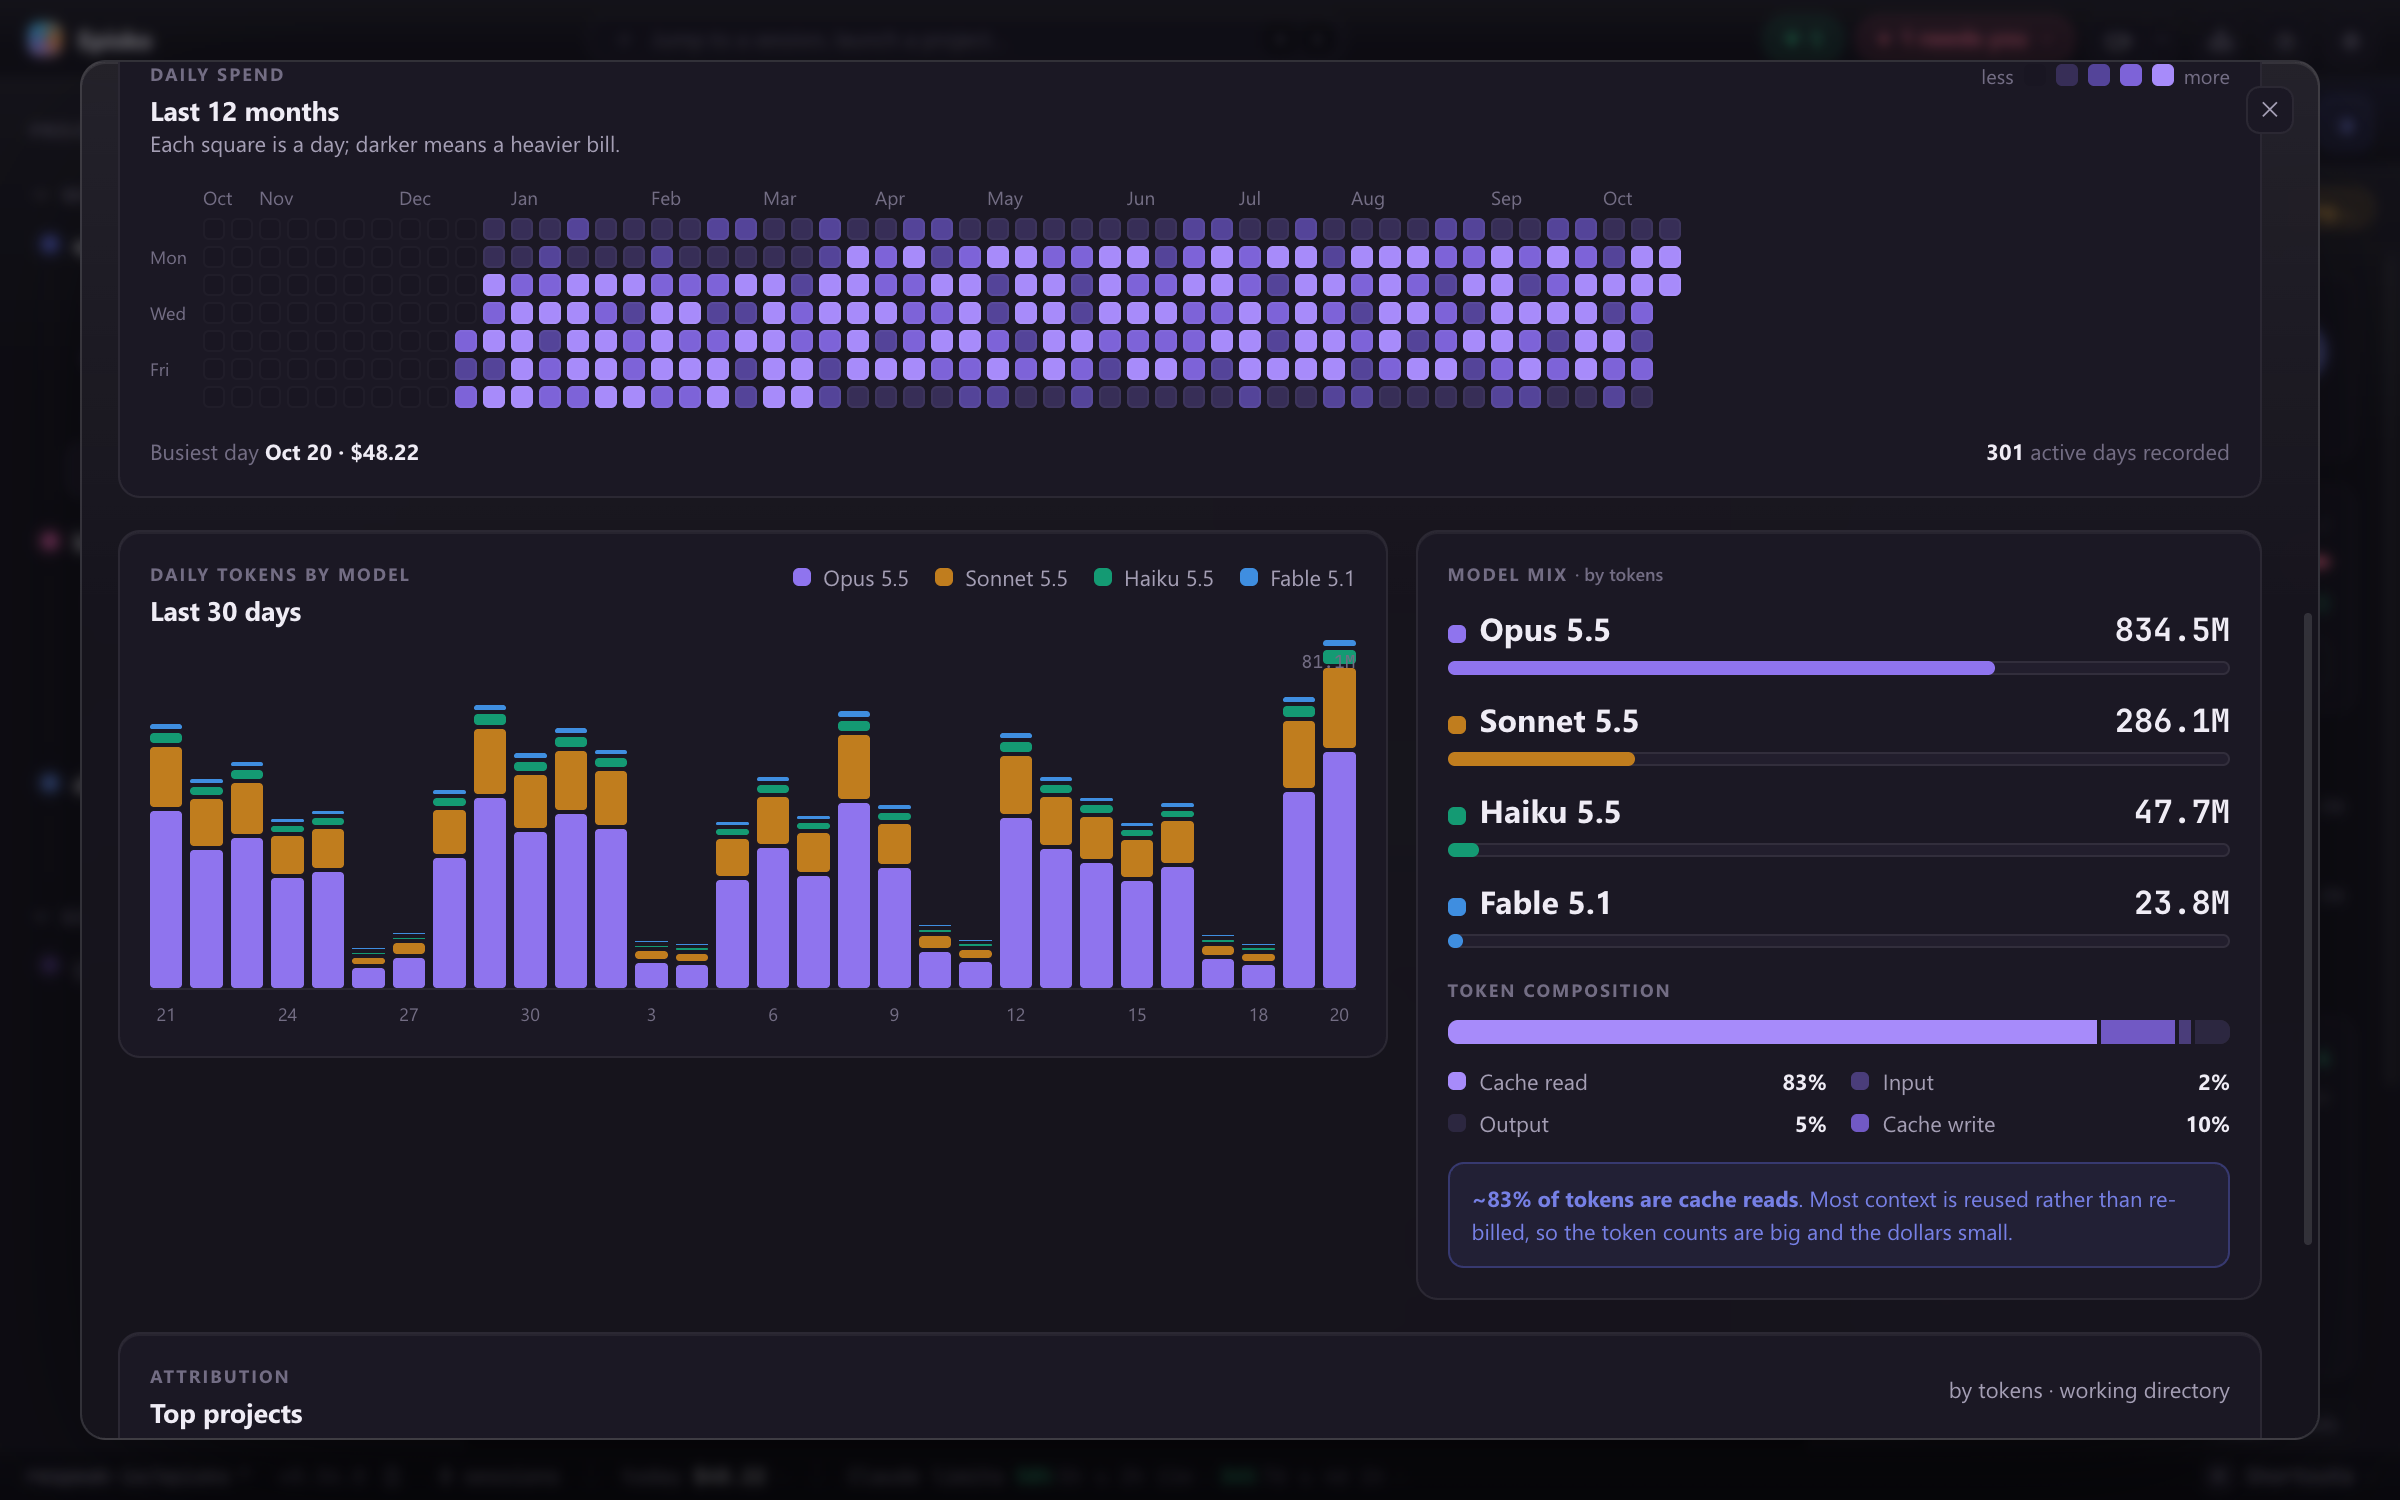Click the '~83% of tokens are cache reads' note
The image size is (2400, 1500).
point(1838,1215)
